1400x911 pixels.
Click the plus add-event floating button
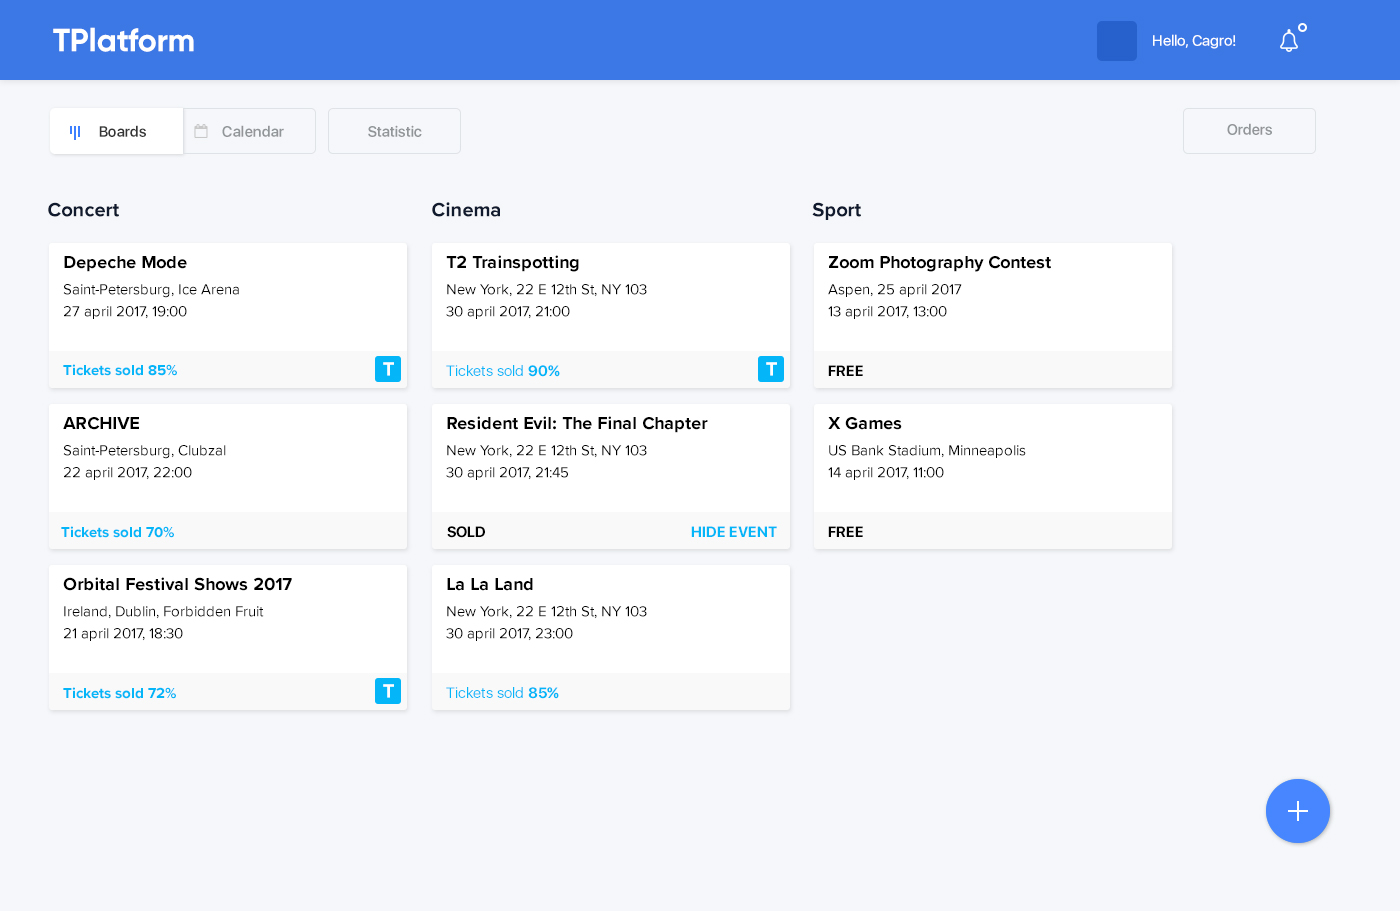pyautogui.click(x=1298, y=811)
